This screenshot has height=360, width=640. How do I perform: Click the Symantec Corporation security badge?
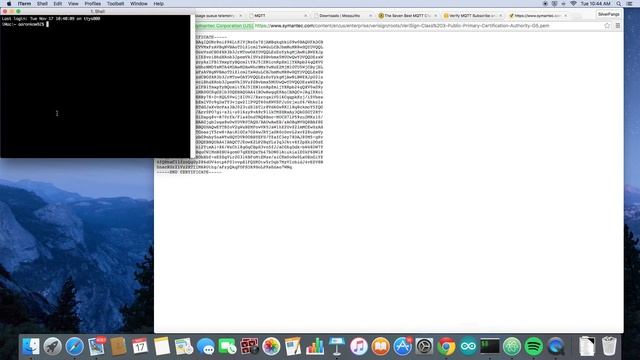pos(224,26)
